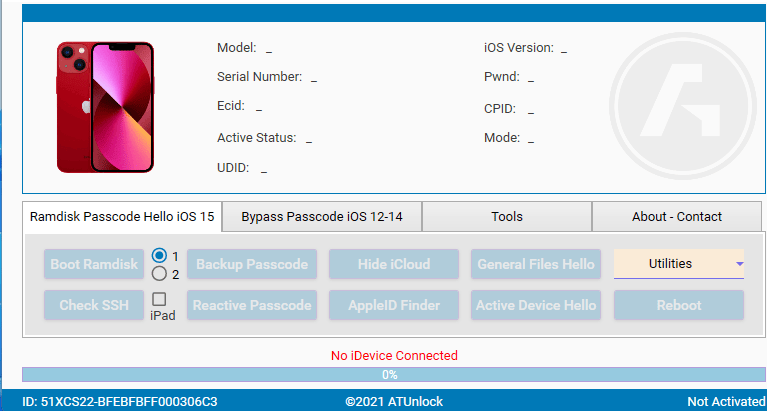Click the ID 51XCS22-BFEBFBFF000306C3 text
The width and height of the screenshot is (767, 411).
120,402
